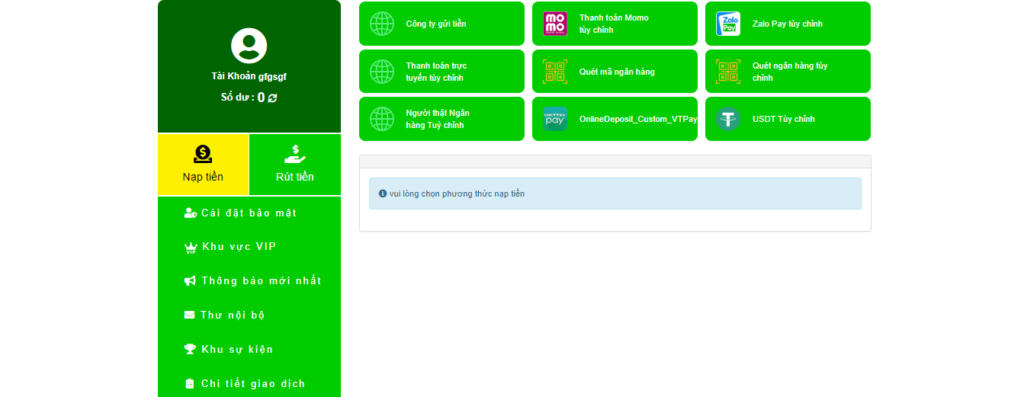
Task: Click the QR icon for Quét mã ngân hàng
Action: click(555, 71)
